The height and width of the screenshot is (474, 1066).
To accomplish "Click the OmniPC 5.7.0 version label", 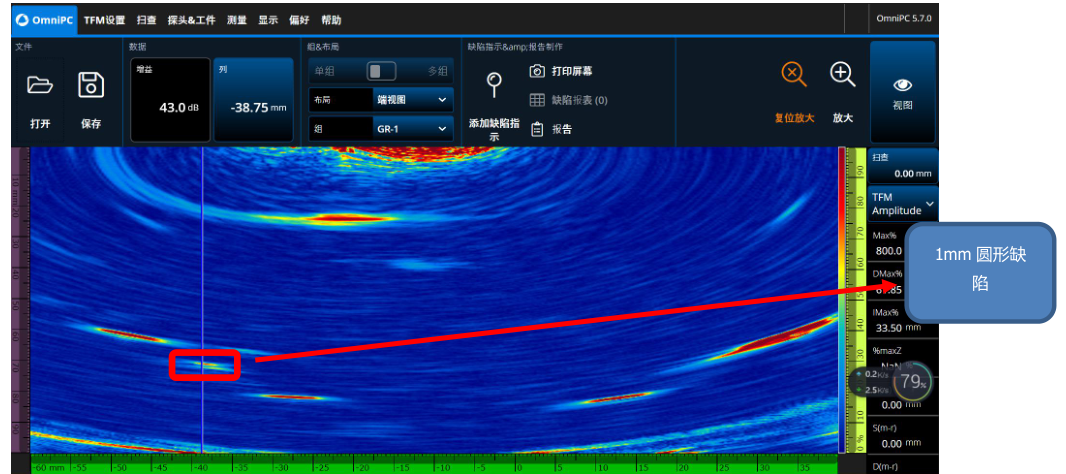I will [903, 20].
